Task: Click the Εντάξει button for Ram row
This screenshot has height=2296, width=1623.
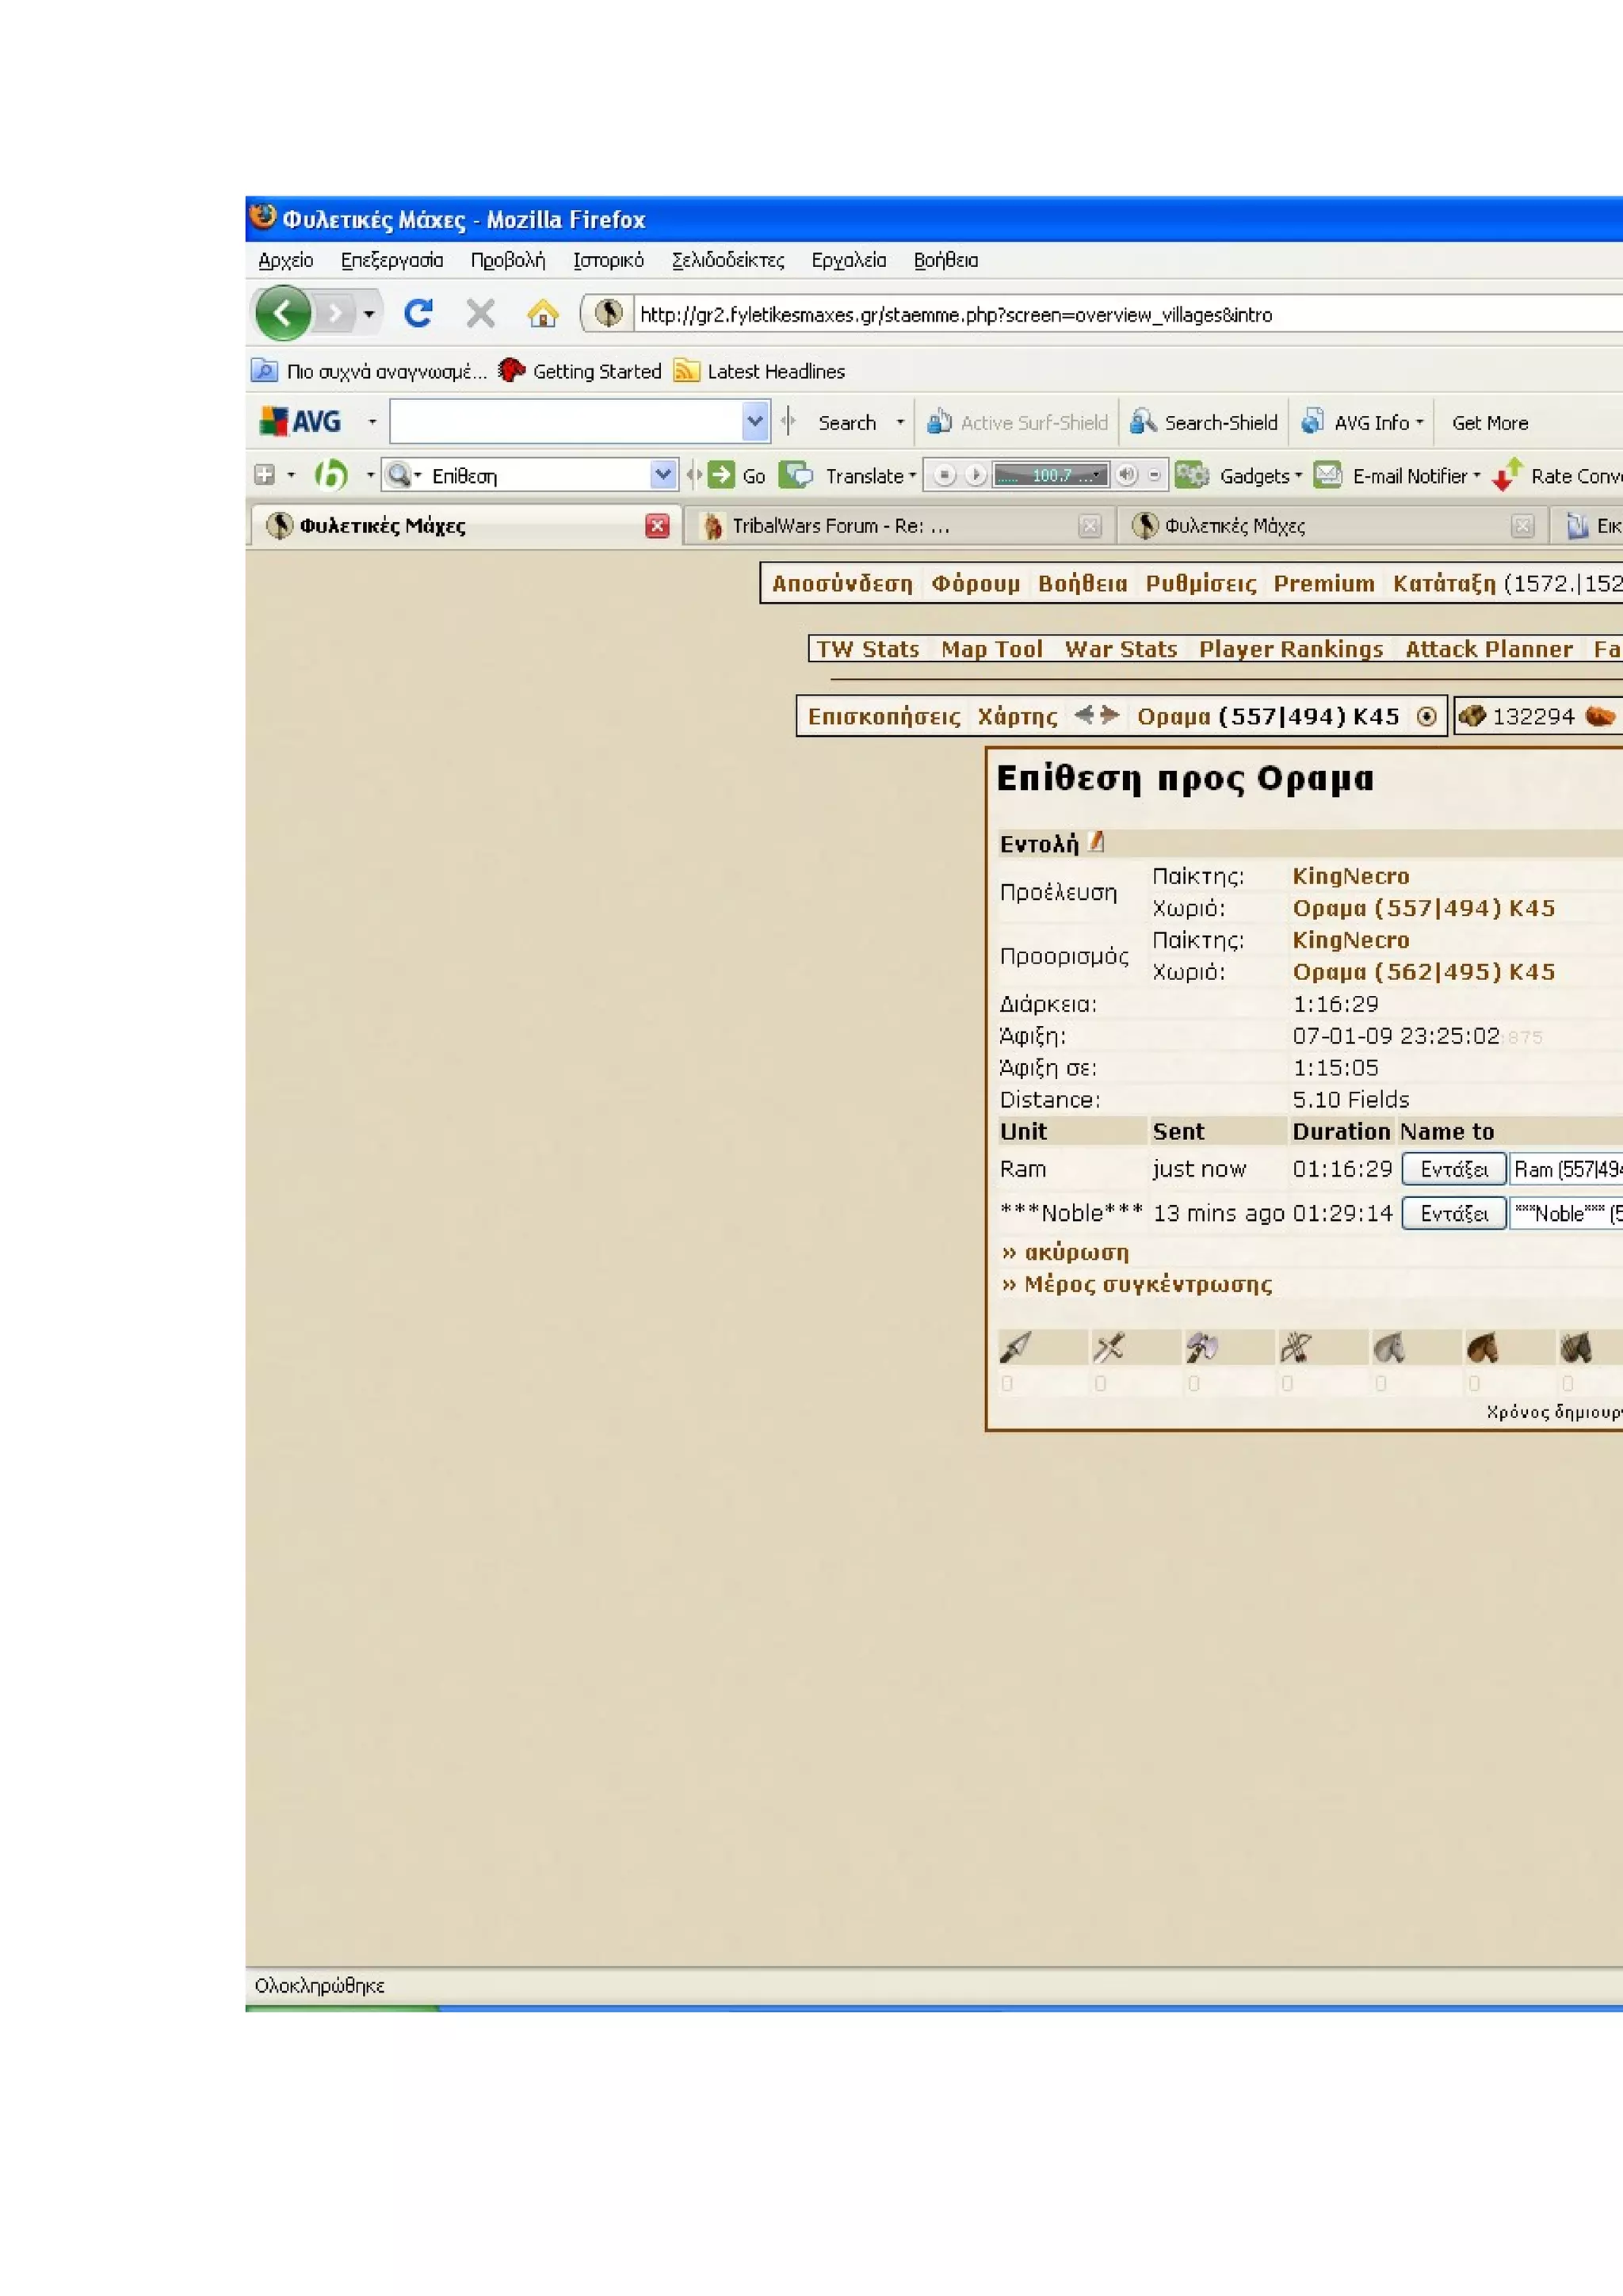Action: point(1453,1169)
